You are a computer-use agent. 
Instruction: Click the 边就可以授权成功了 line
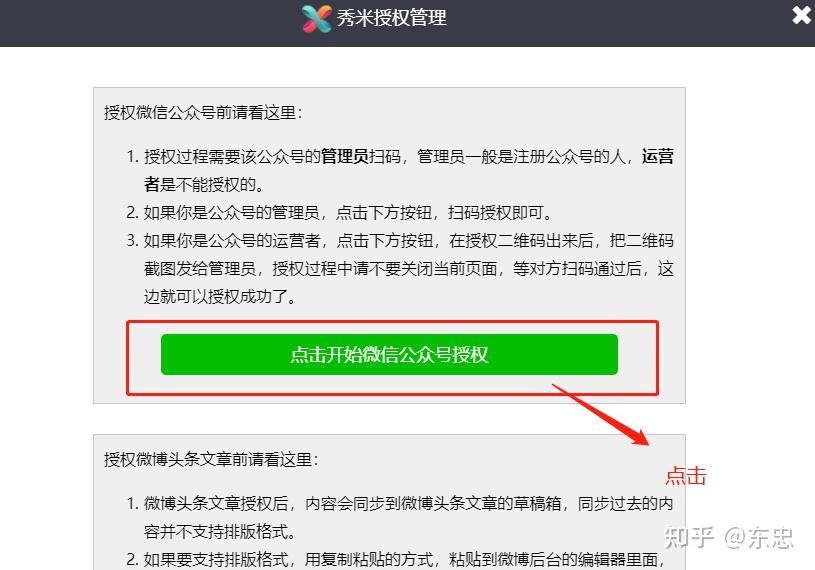point(220,296)
